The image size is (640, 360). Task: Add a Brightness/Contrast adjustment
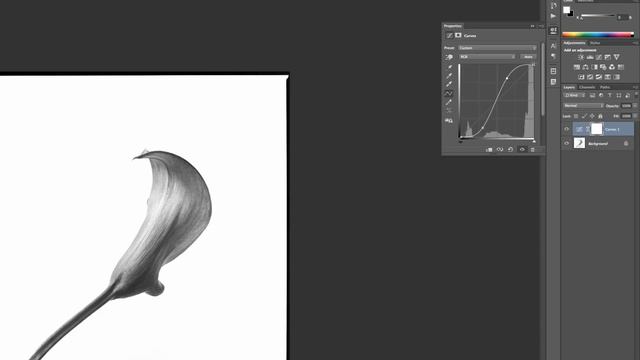point(581,58)
